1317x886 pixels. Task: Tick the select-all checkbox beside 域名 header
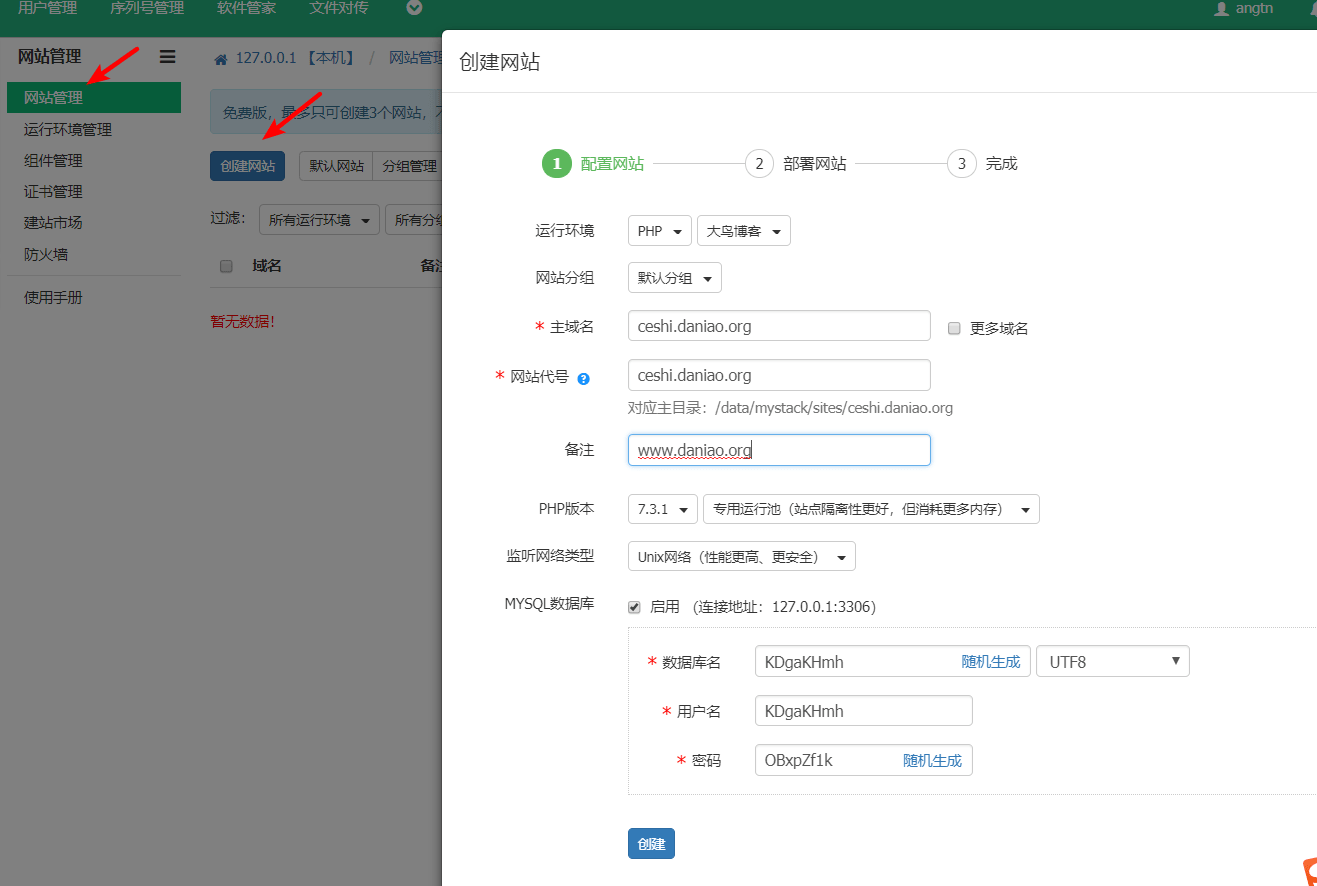pos(226,266)
